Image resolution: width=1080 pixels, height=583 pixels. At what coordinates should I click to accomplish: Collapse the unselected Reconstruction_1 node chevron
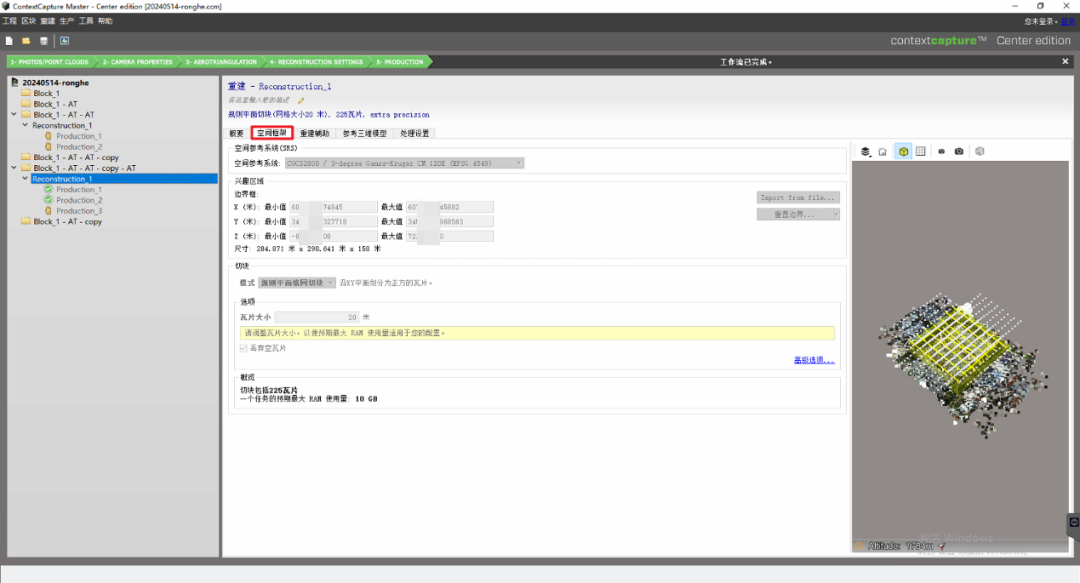coord(25,125)
